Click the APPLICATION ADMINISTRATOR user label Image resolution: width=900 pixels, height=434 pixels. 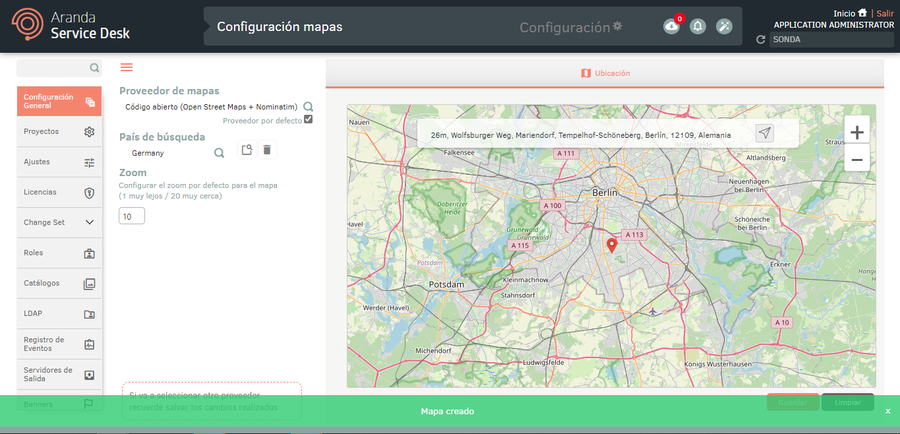[834, 25]
